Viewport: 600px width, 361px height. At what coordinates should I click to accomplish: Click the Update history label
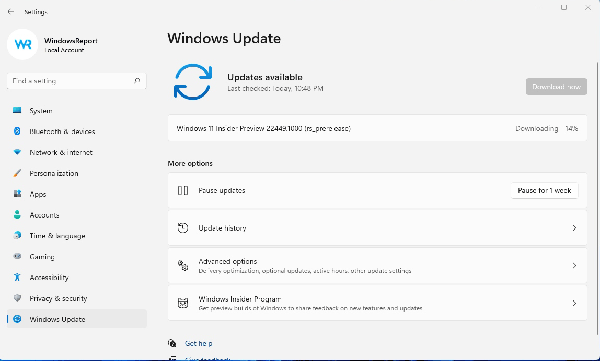coord(222,228)
